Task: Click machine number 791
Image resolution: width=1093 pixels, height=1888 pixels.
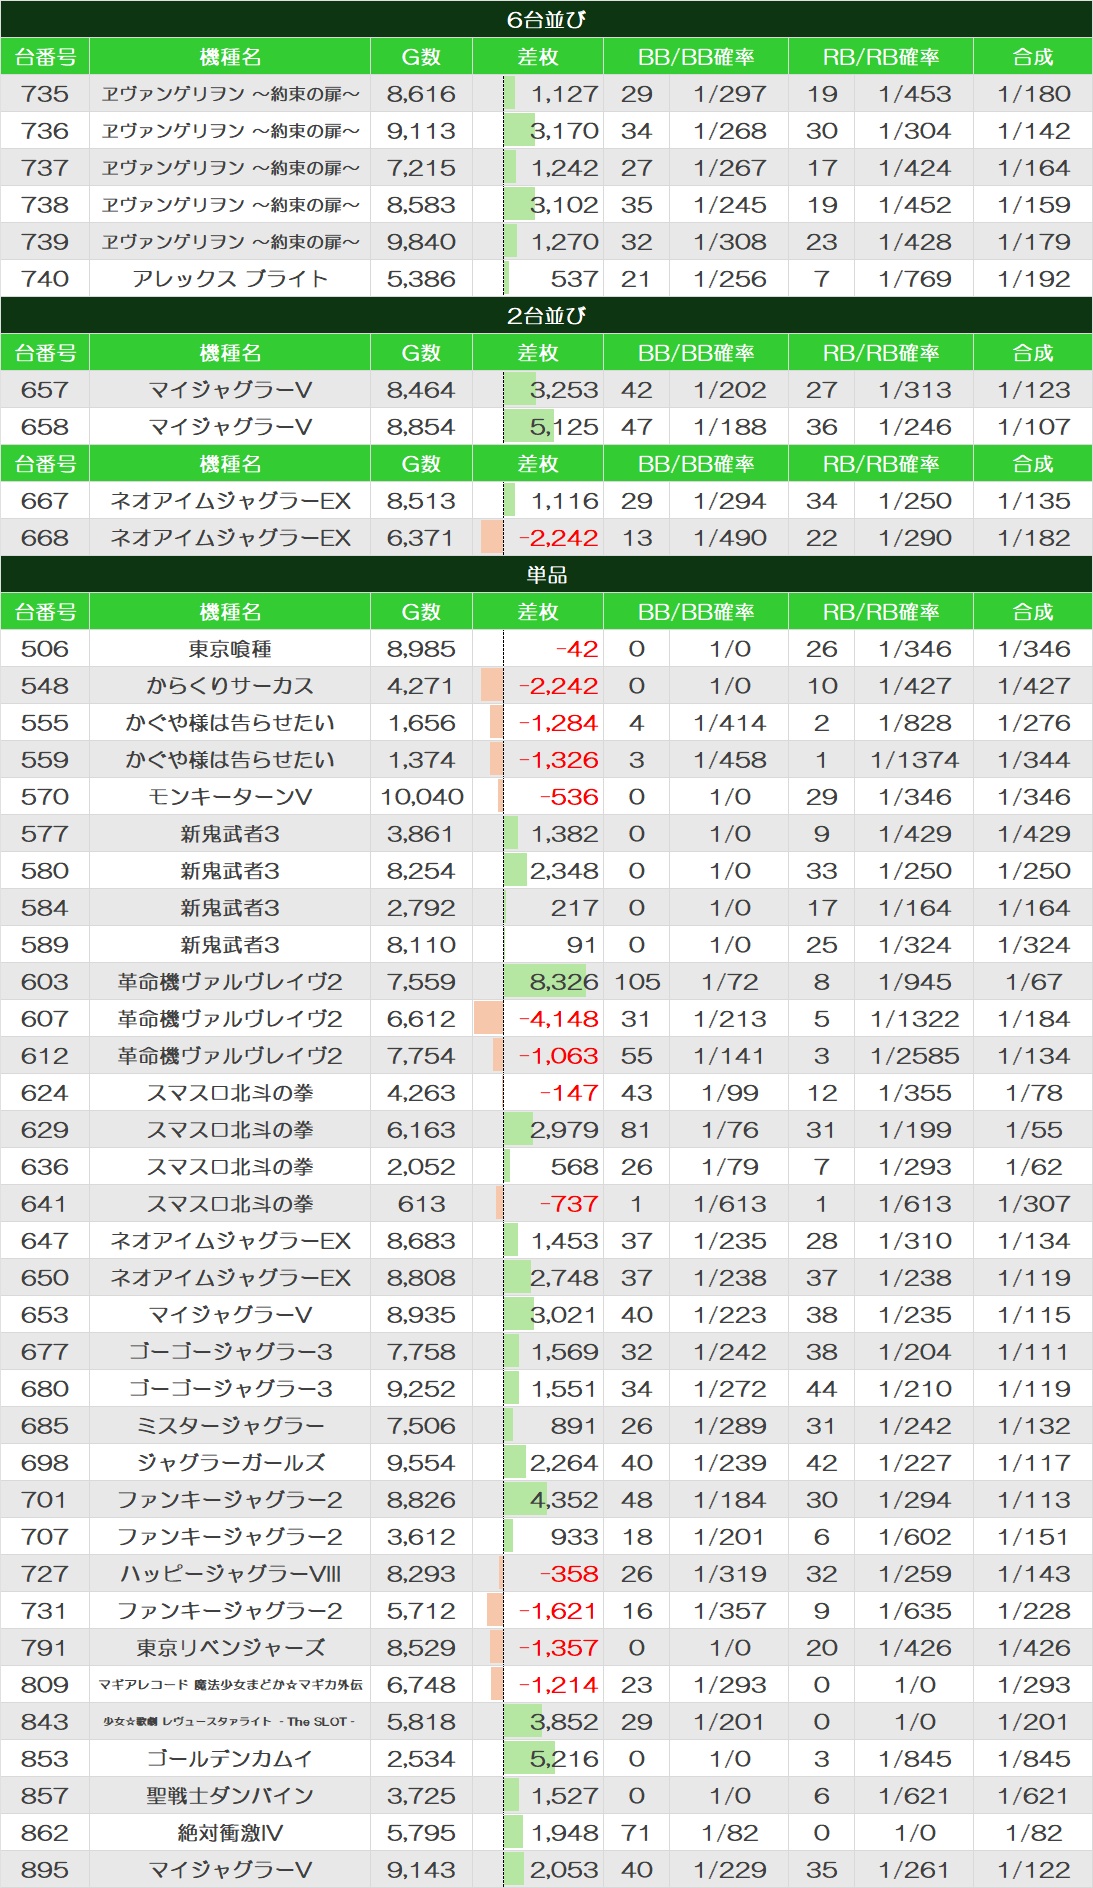Action: click(45, 1648)
